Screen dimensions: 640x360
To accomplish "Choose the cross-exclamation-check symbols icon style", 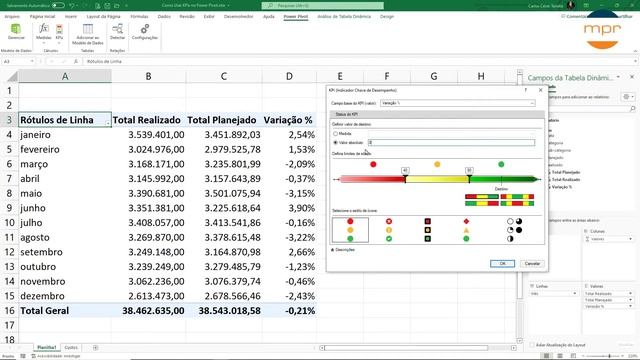I will 389,230.
